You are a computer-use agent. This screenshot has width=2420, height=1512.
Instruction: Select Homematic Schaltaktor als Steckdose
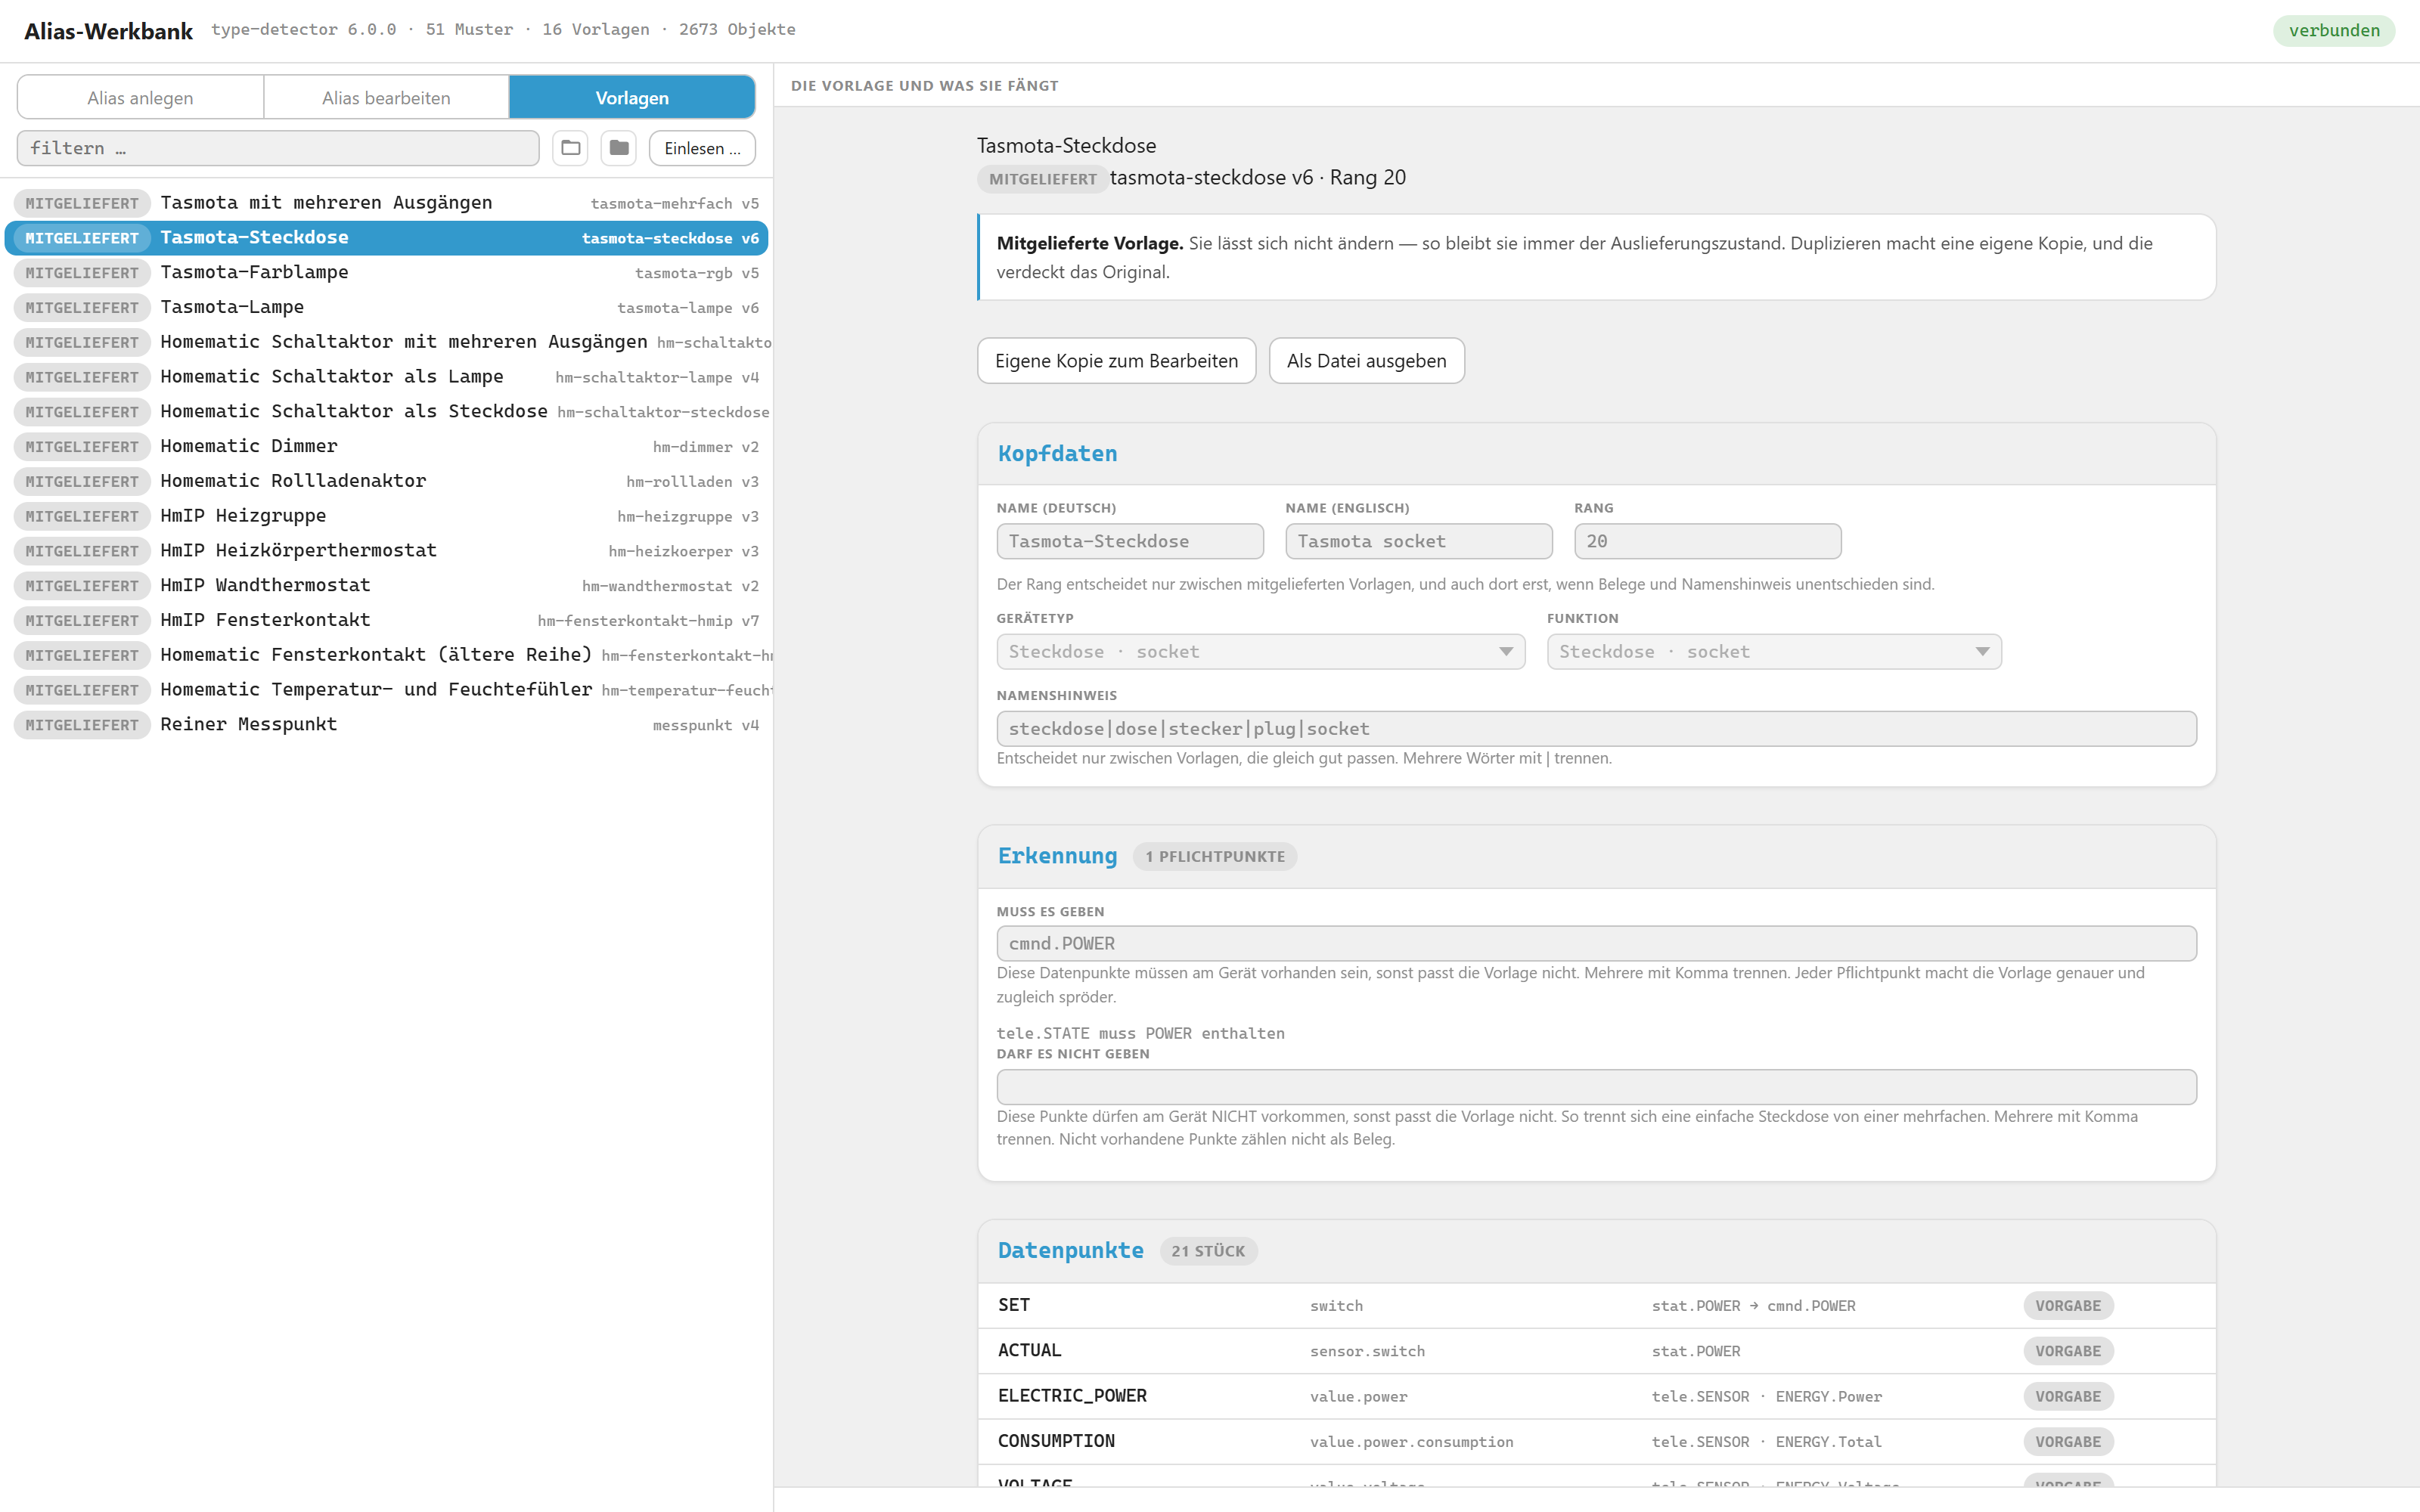point(386,412)
